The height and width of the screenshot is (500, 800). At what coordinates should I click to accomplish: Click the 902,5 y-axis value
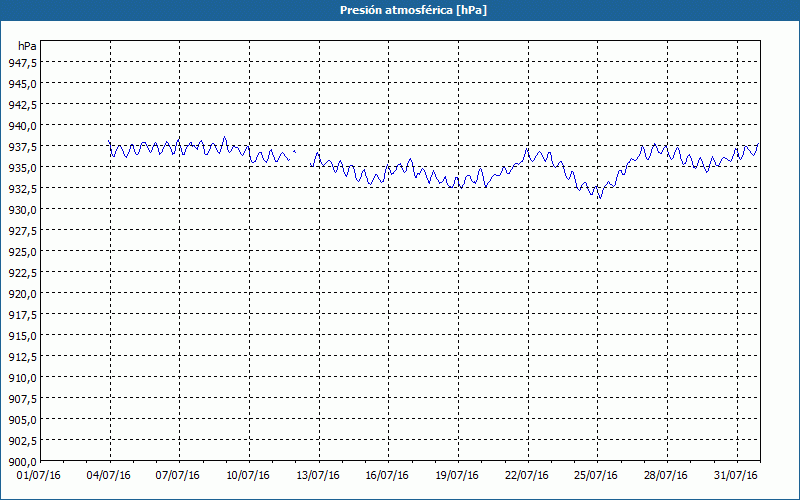pyautogui.click(x=22, y=440)
